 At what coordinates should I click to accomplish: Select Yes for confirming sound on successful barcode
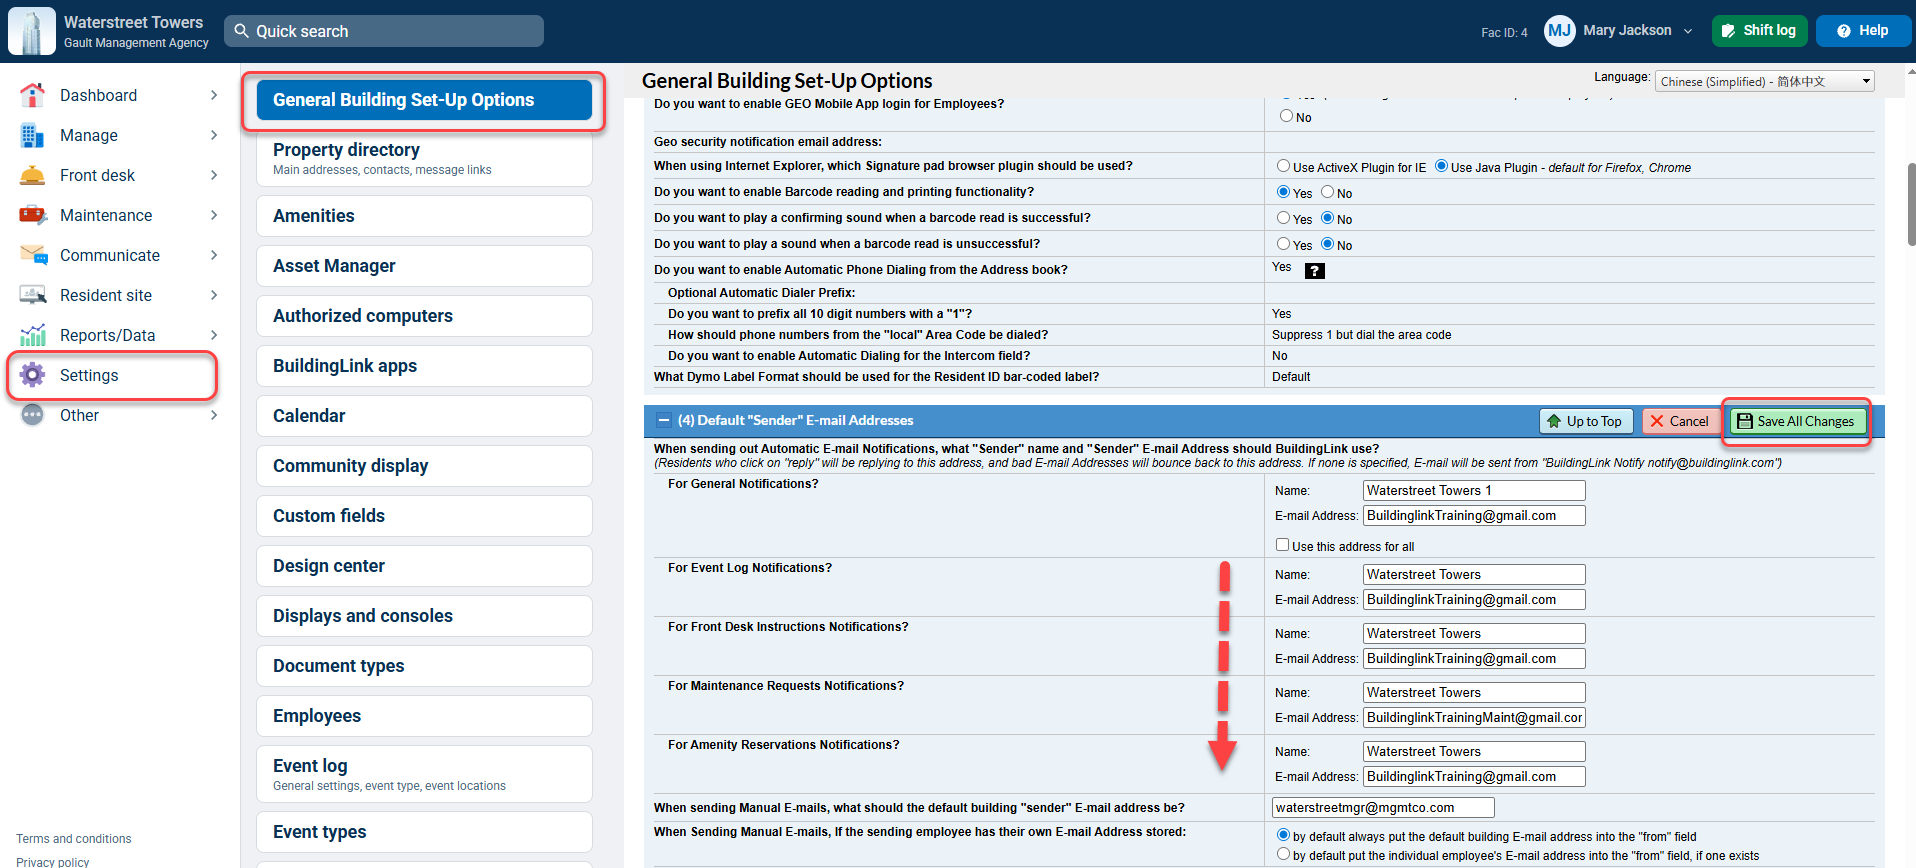pyautogui.click(x=1283, y=218)
